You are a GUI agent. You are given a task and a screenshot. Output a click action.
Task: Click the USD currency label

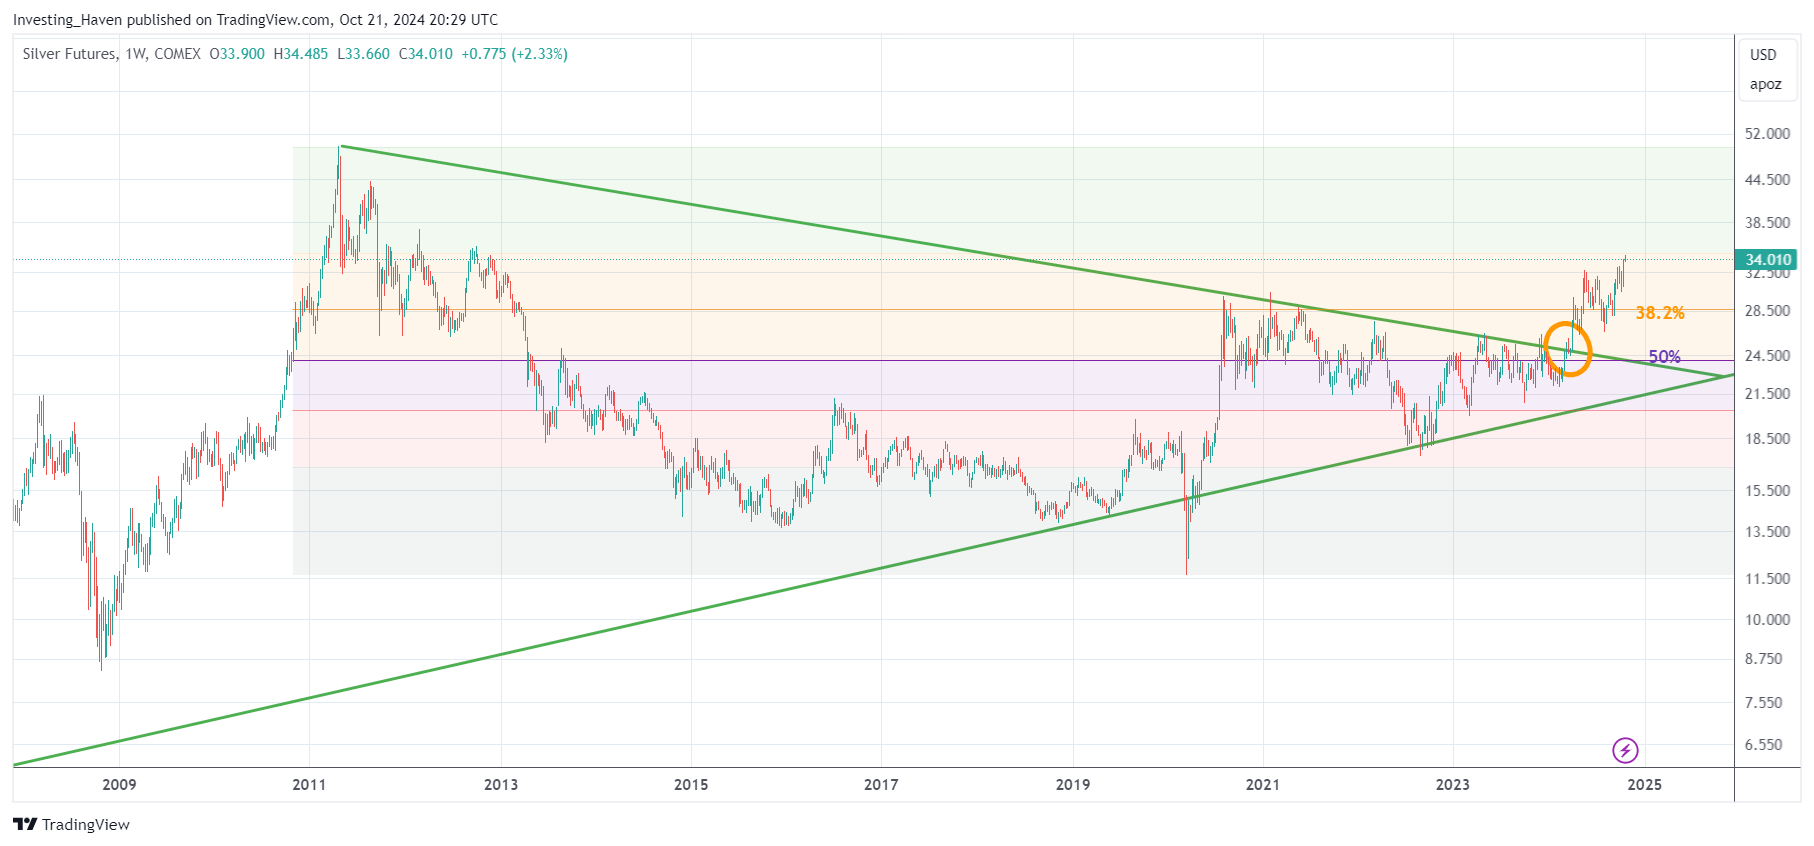click(1763, 55)
